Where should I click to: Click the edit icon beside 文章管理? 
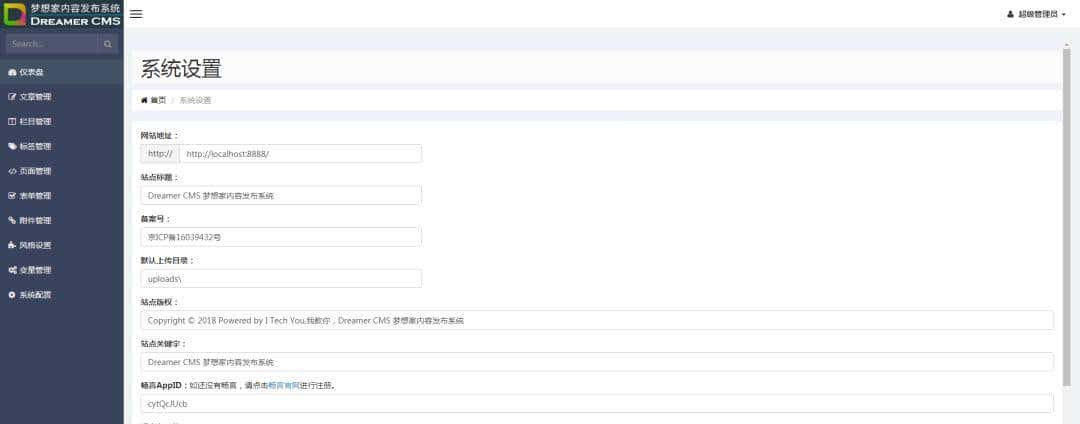pyautogui.click(x=12, y=97)
